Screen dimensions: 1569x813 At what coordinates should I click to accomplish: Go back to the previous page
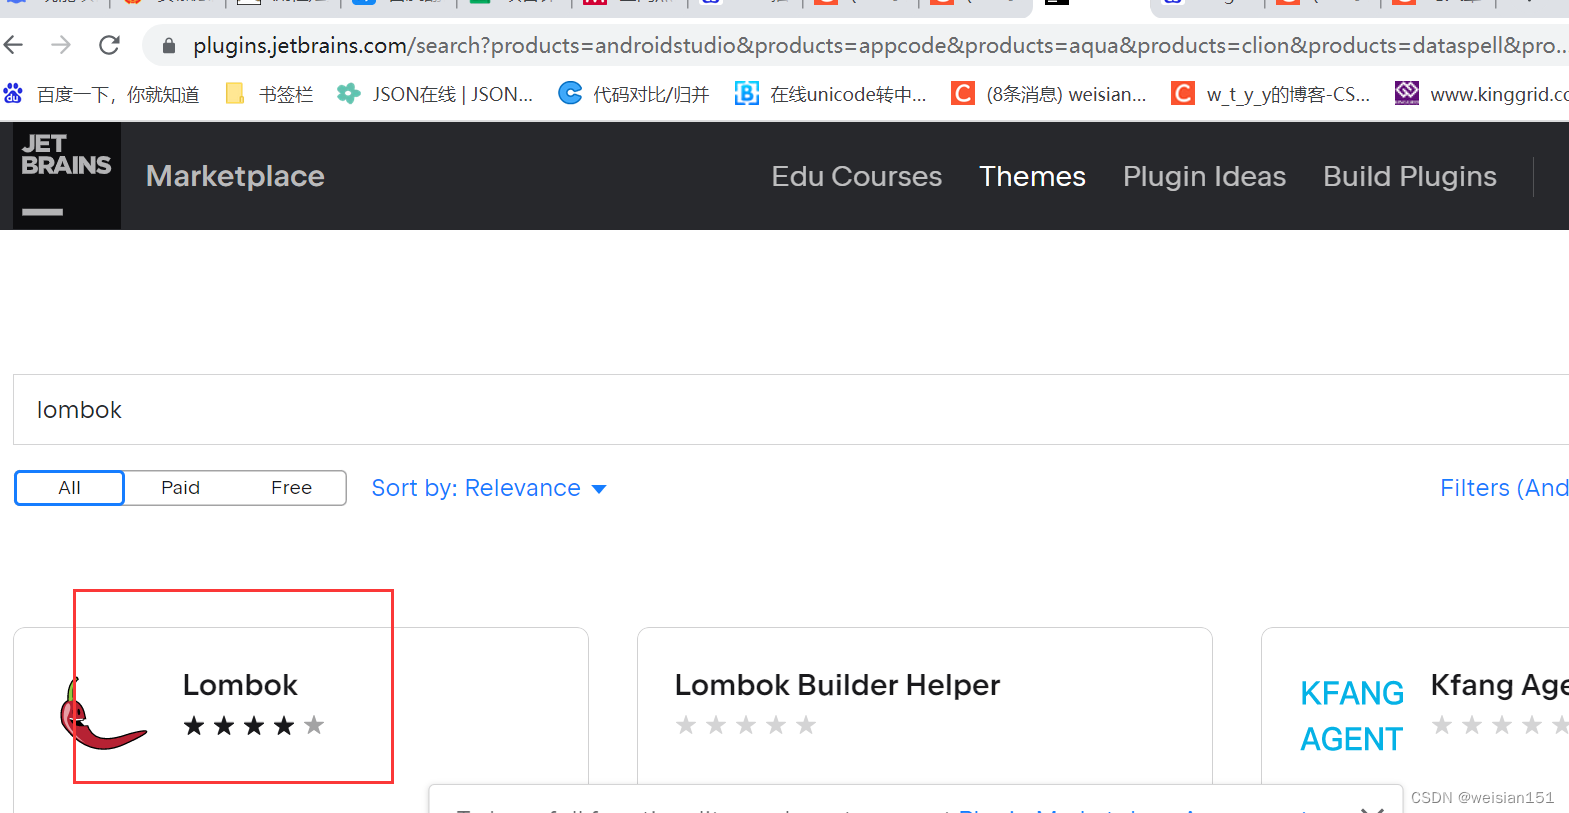(14, 45)
